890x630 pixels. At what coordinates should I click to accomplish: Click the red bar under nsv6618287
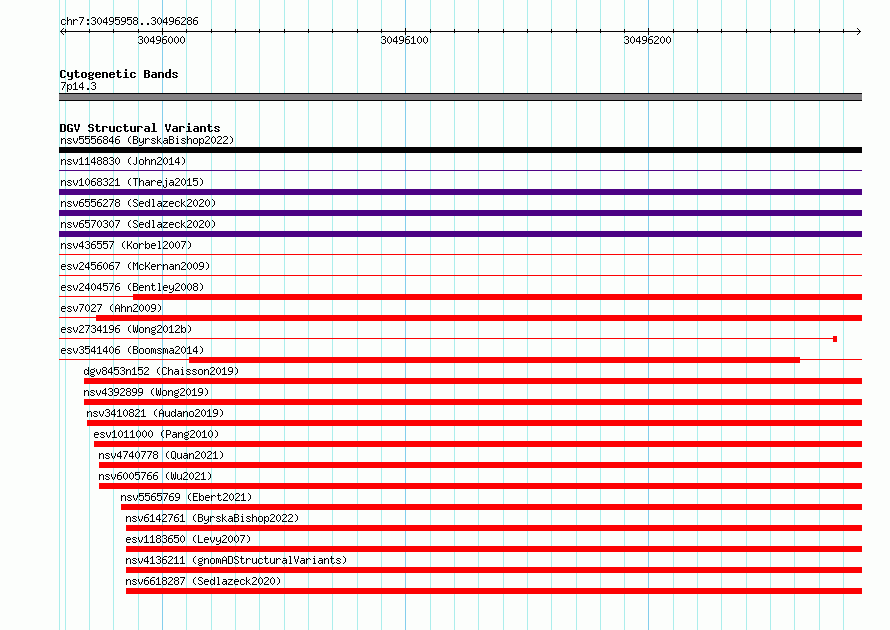coord(494,591)
